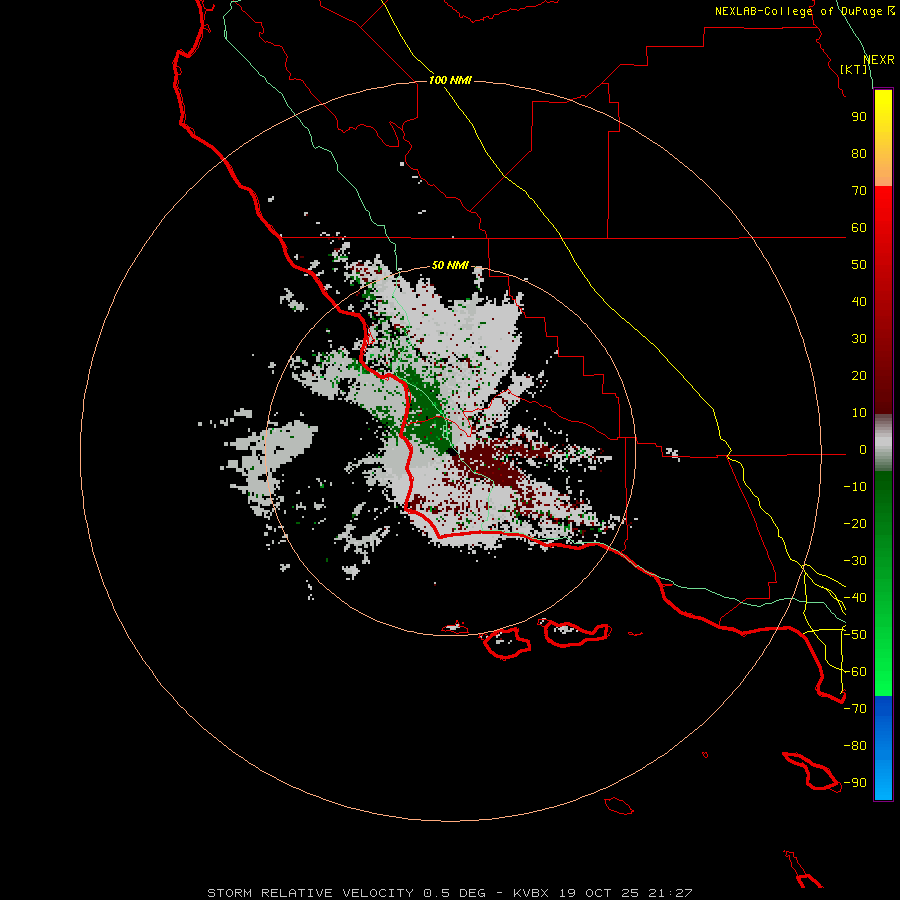
Task: Select the -30 value on the velocity scale
Action: coord(855,561)
